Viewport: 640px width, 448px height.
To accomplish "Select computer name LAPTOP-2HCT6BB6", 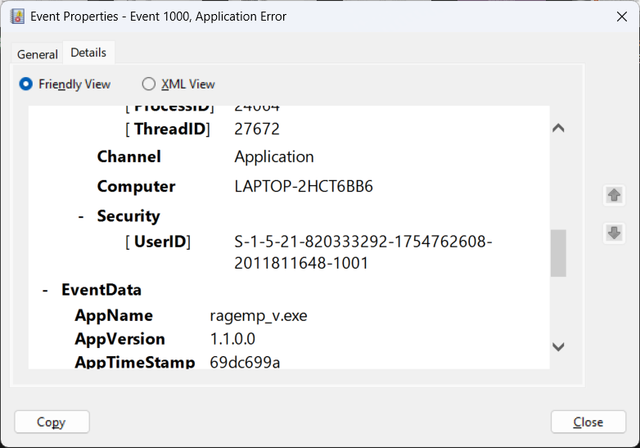I will pyautogui.click(x=304, y=186).
